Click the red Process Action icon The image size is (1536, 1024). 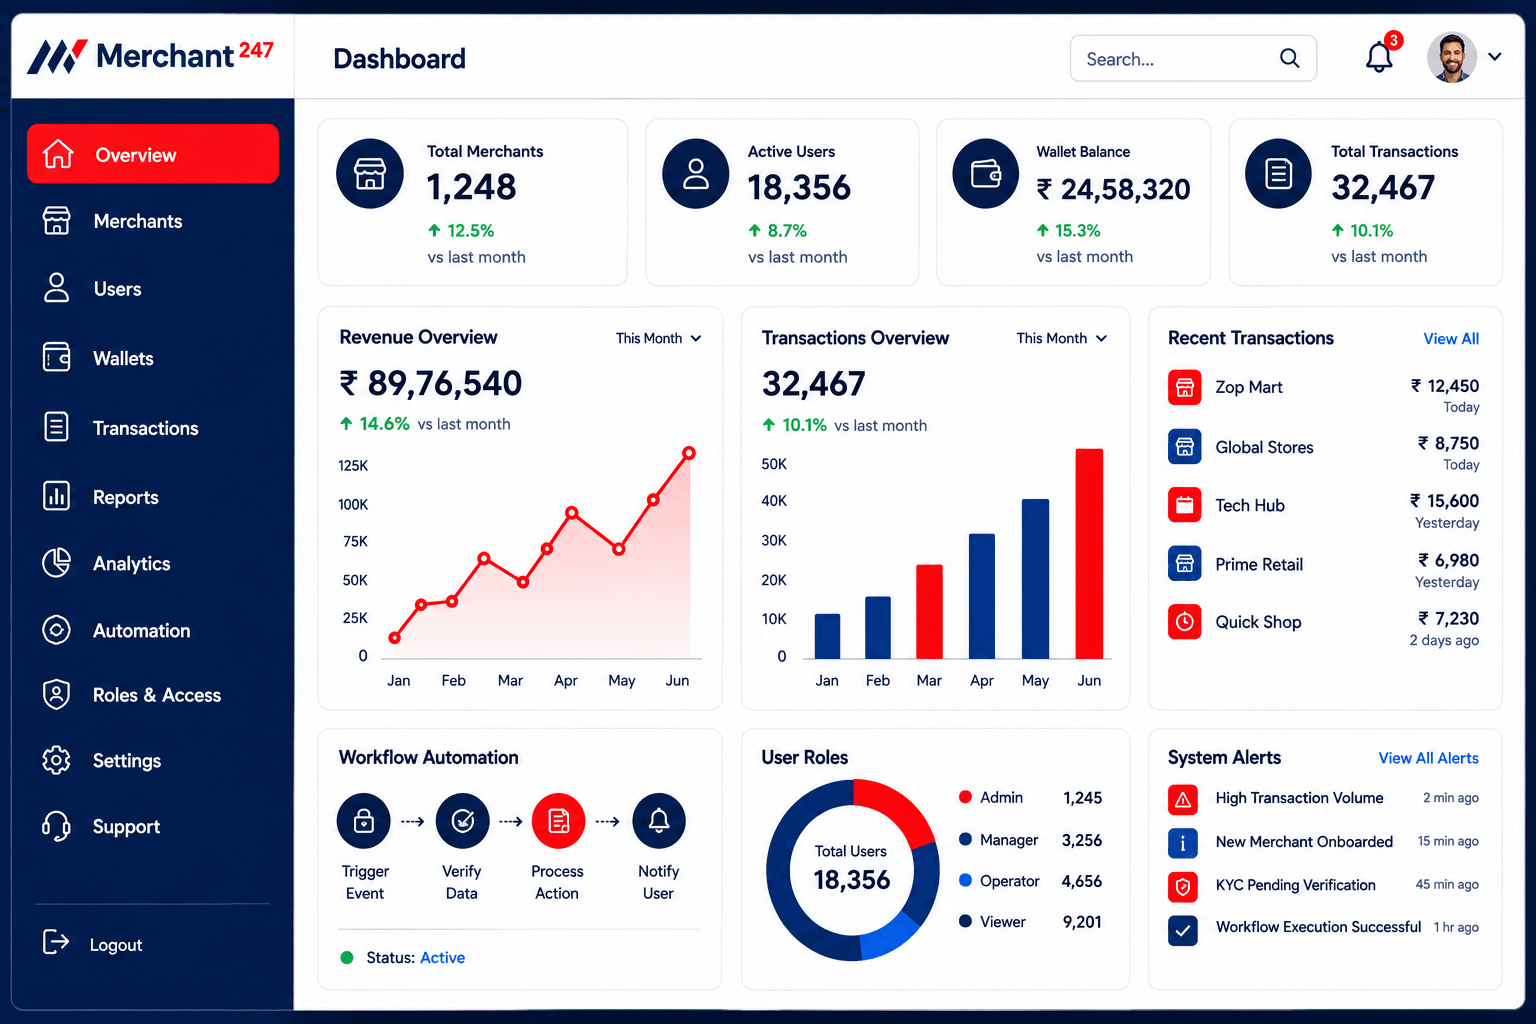(558, 821)
